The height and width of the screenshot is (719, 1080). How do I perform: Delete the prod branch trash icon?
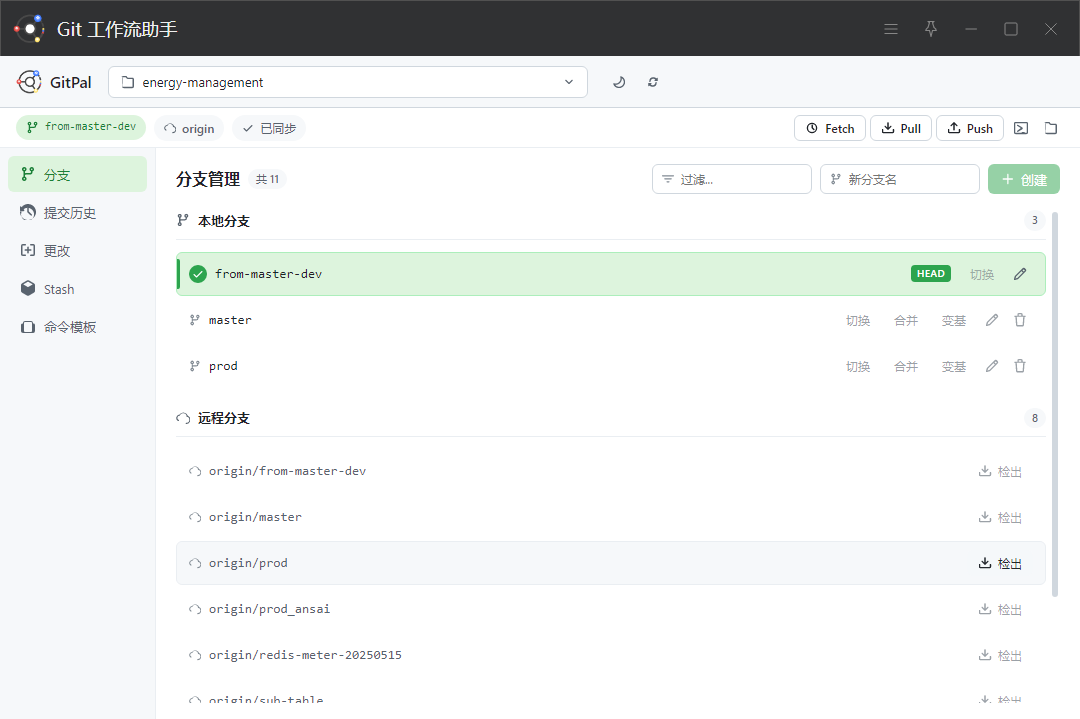click(1020, 366)
